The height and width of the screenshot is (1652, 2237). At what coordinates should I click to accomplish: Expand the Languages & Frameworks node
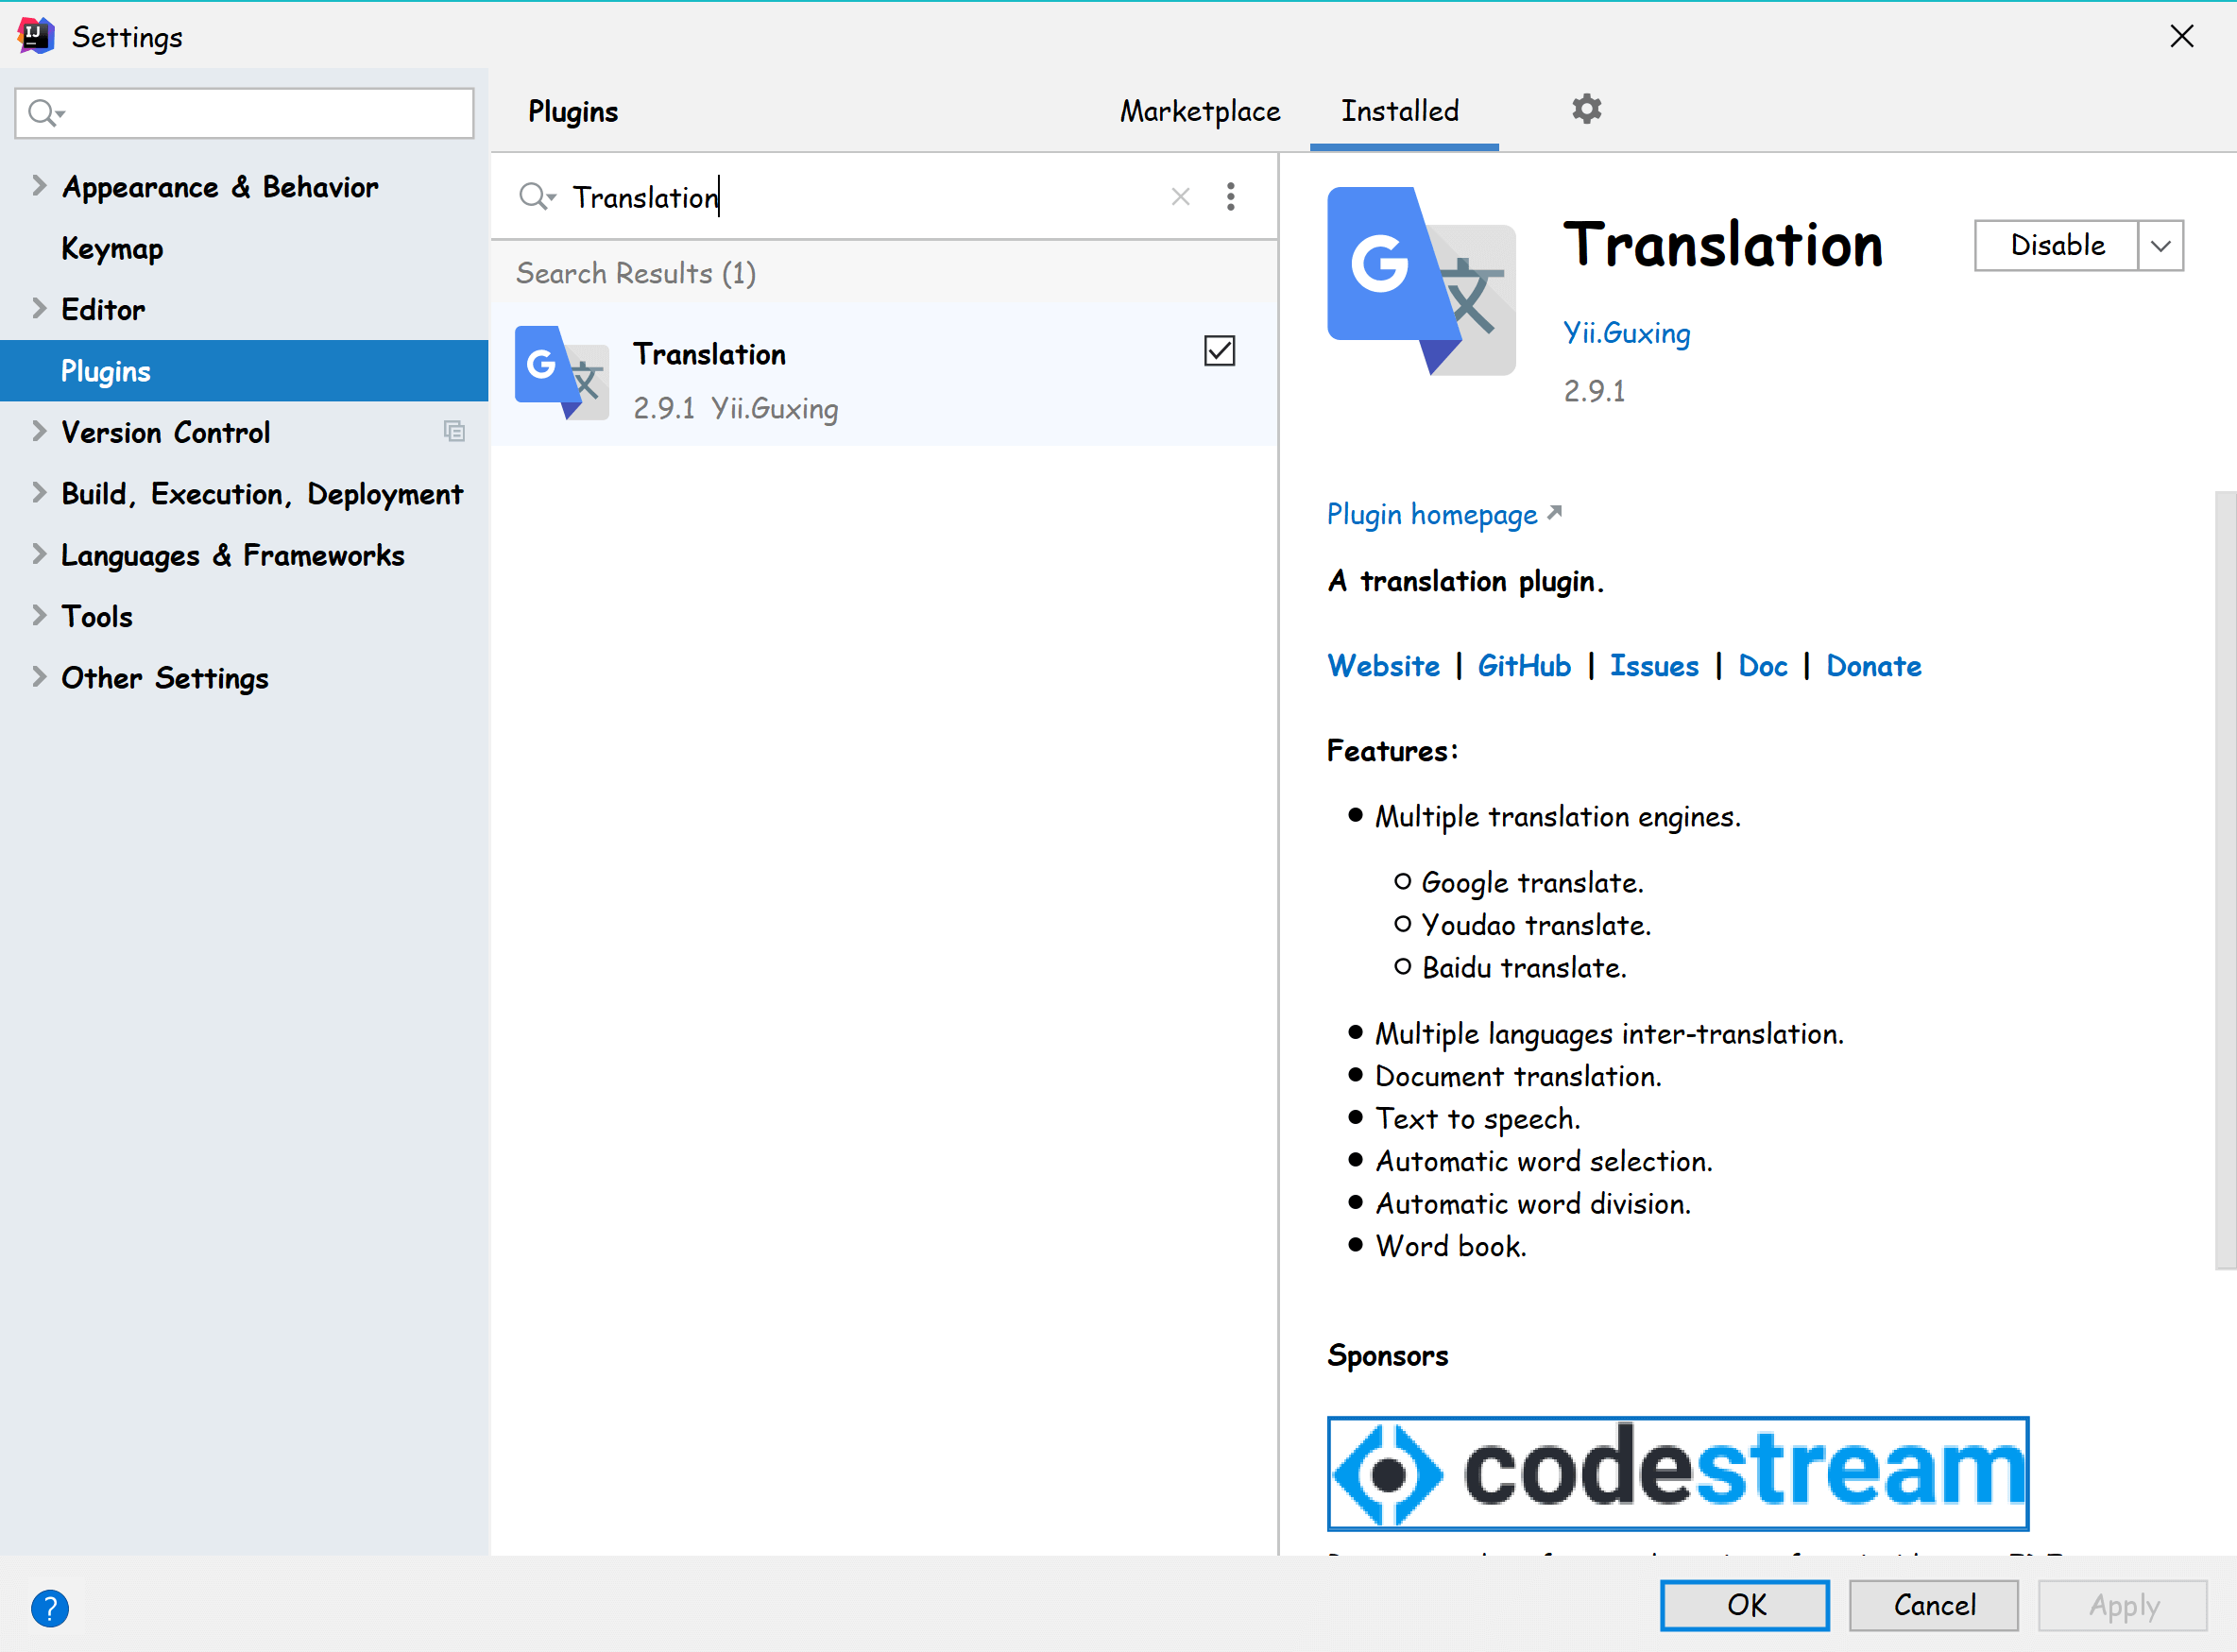pyautogui.click(x=39, y=555)
